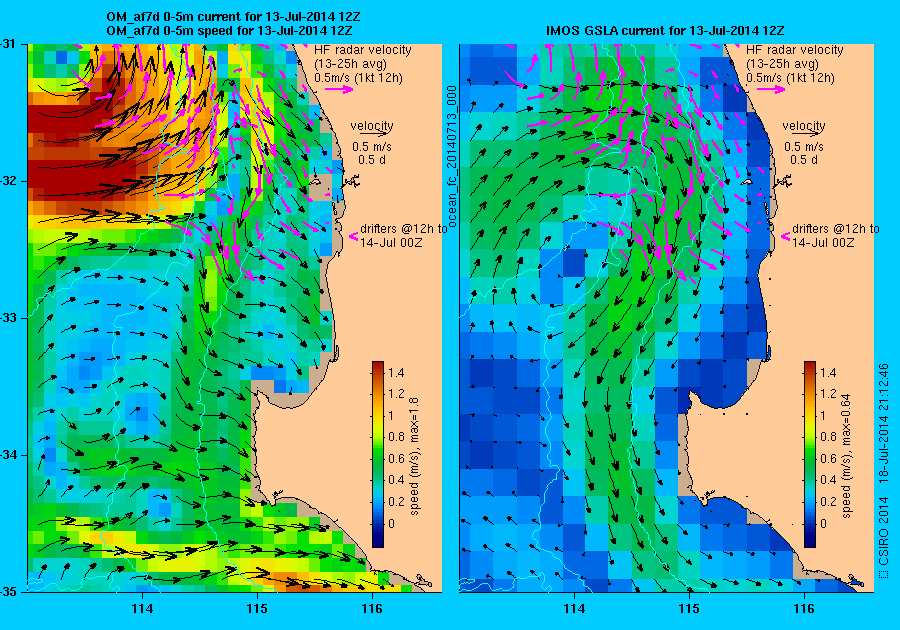Image resolution: width=900 pixels, height=630 pixels.
Task: Click the speed colorbar in the right map
Action: point(810,454)
